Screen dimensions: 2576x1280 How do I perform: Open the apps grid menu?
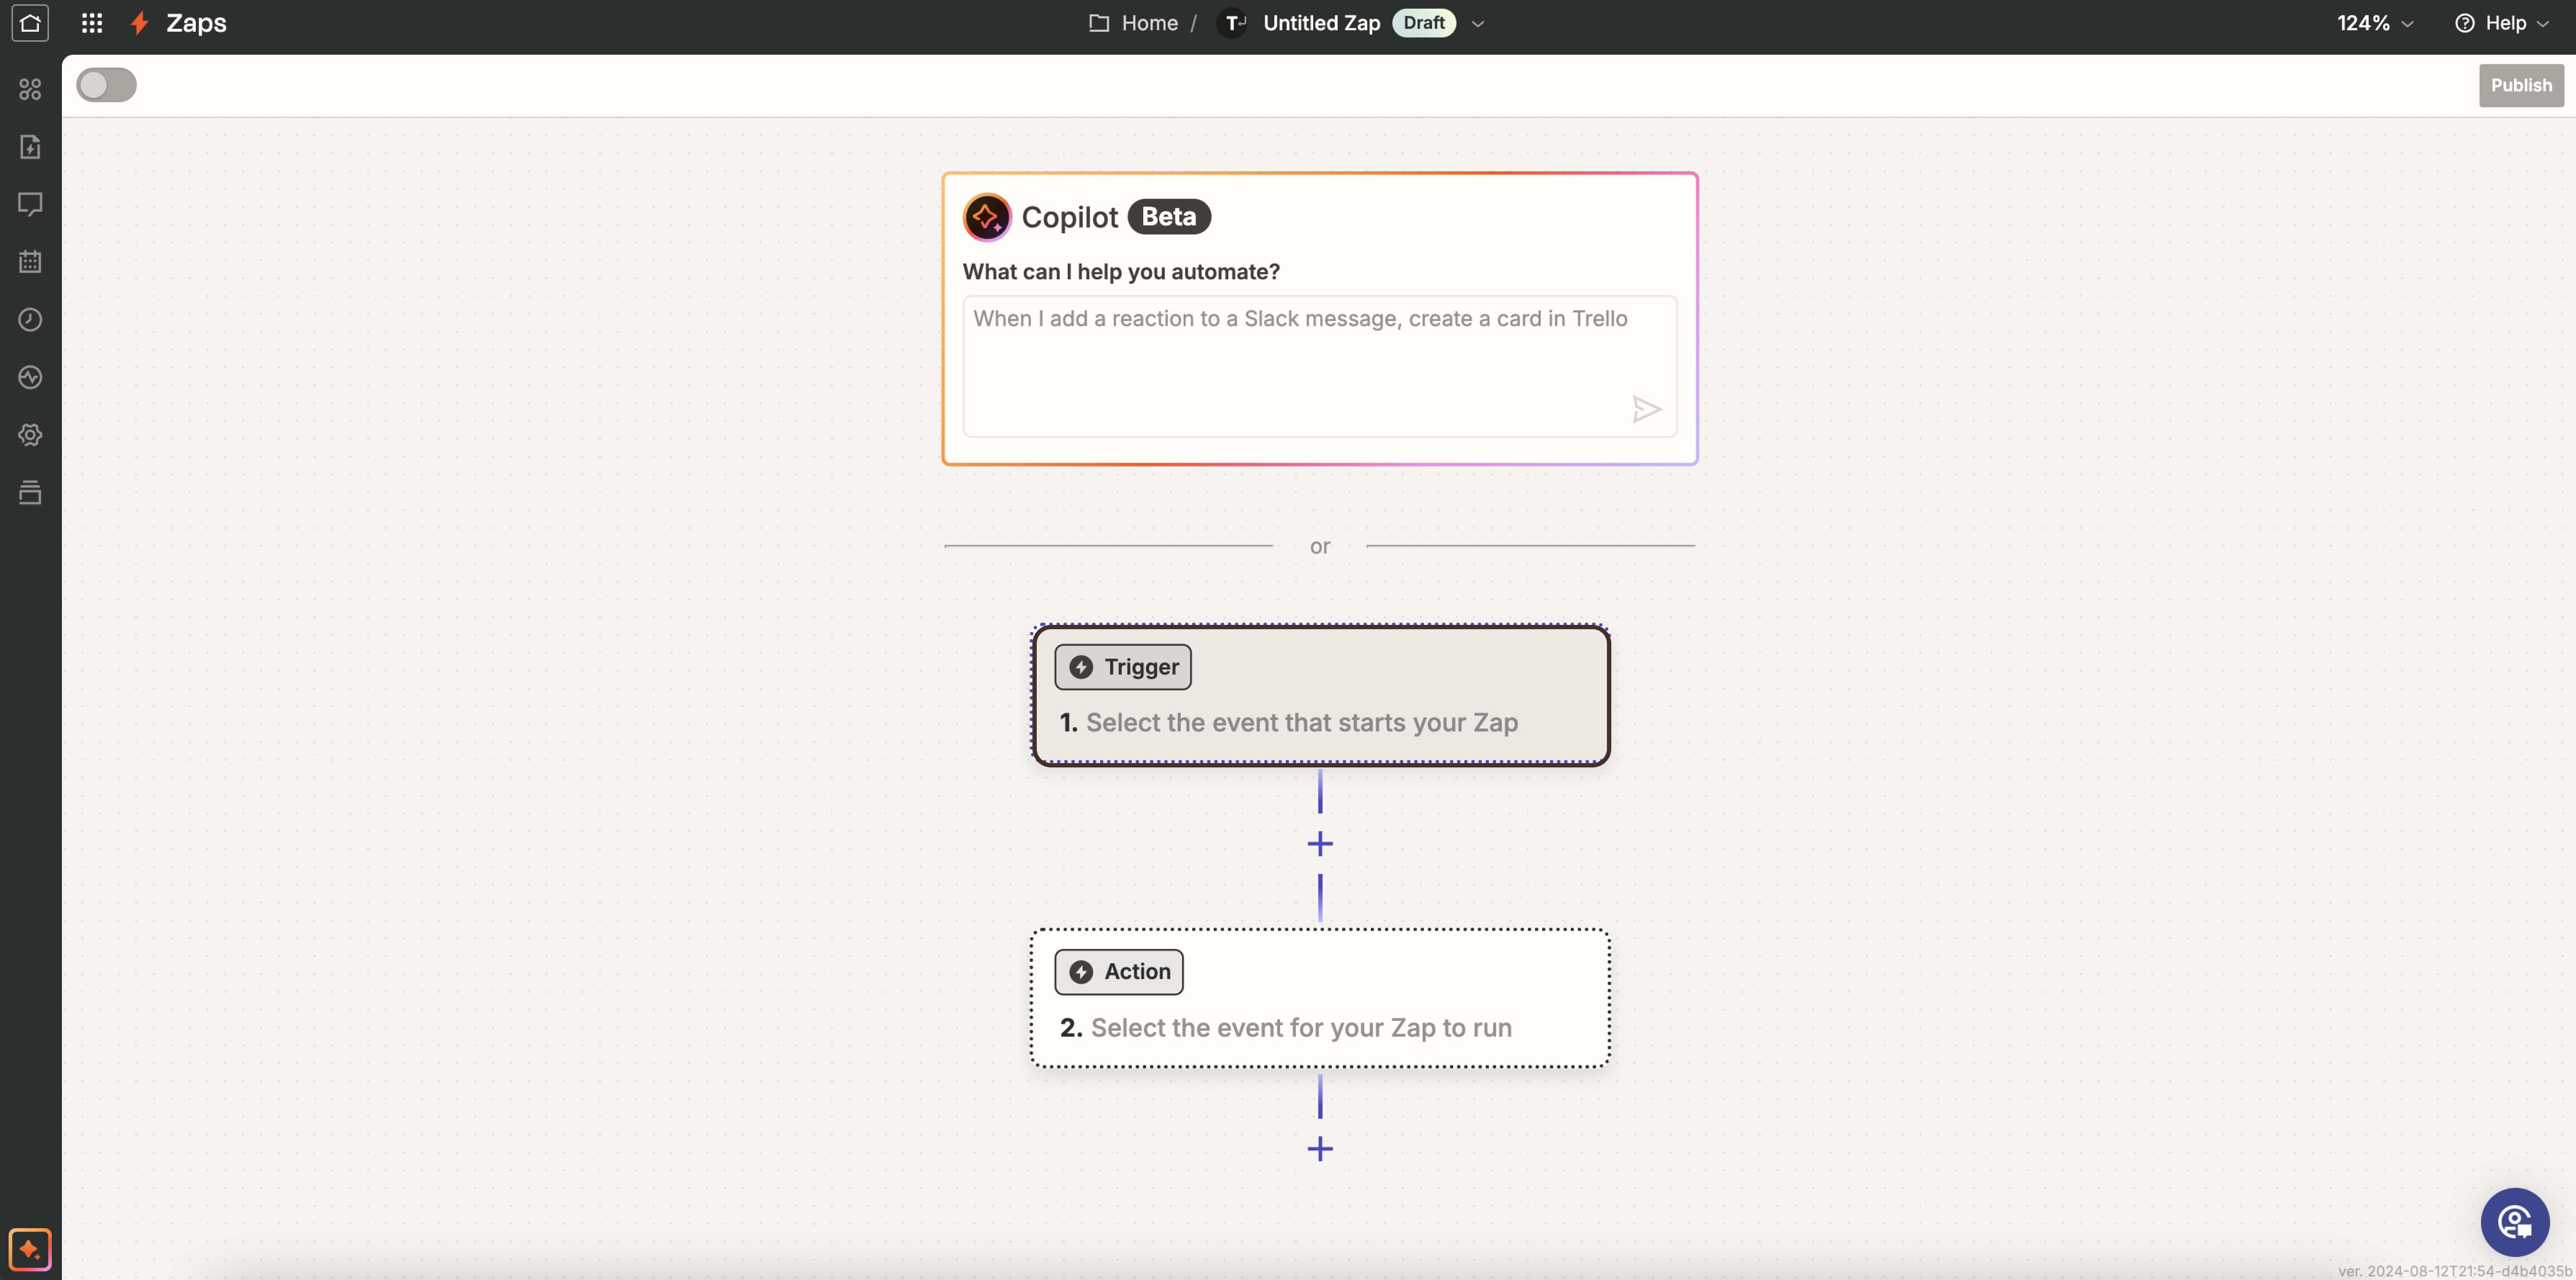pos(91,23)
